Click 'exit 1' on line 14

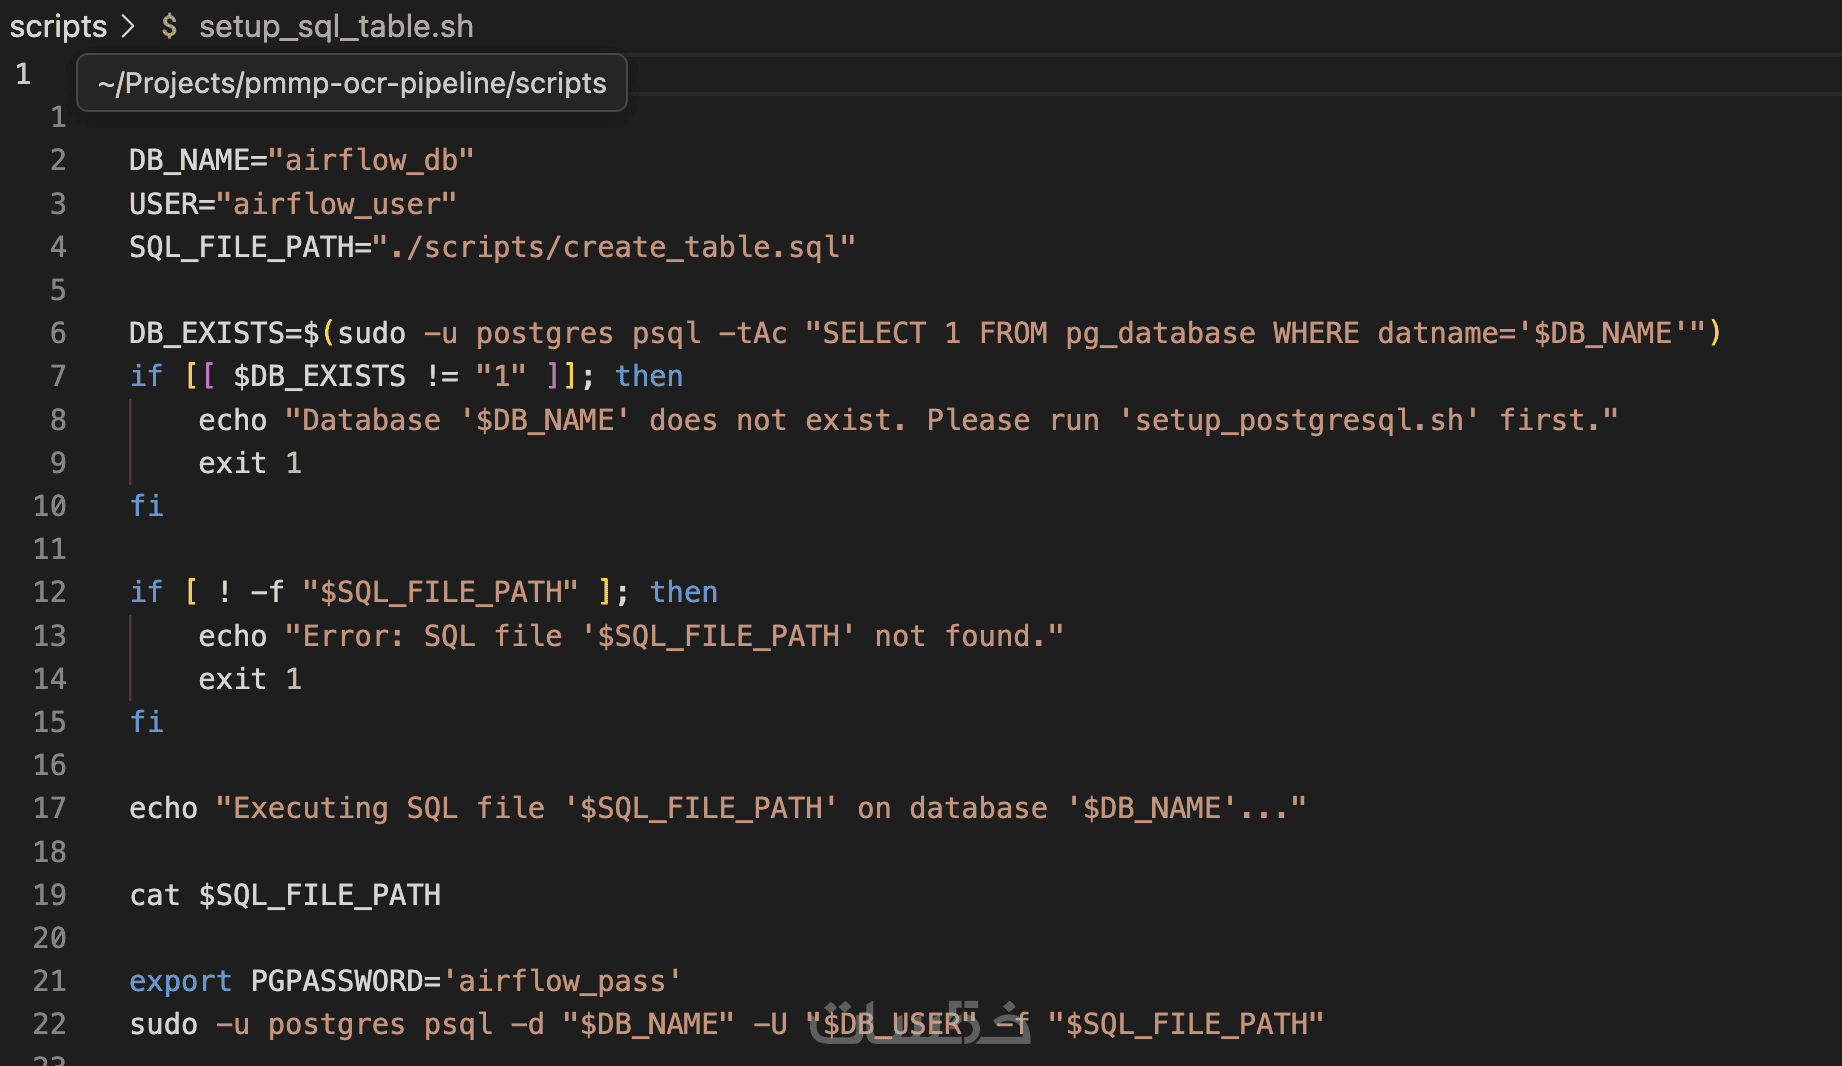point(250,679)
